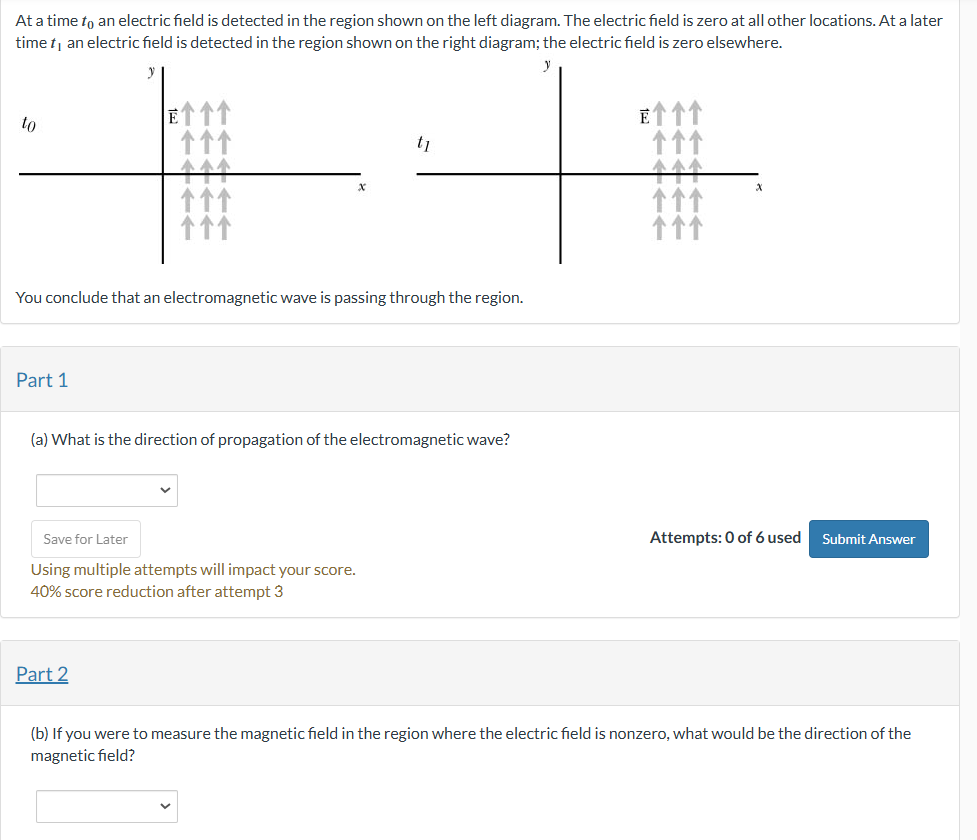This screenshot has width=977, height=840.
Task: Open the magnetic field direction dropdown
Action: 106,806
